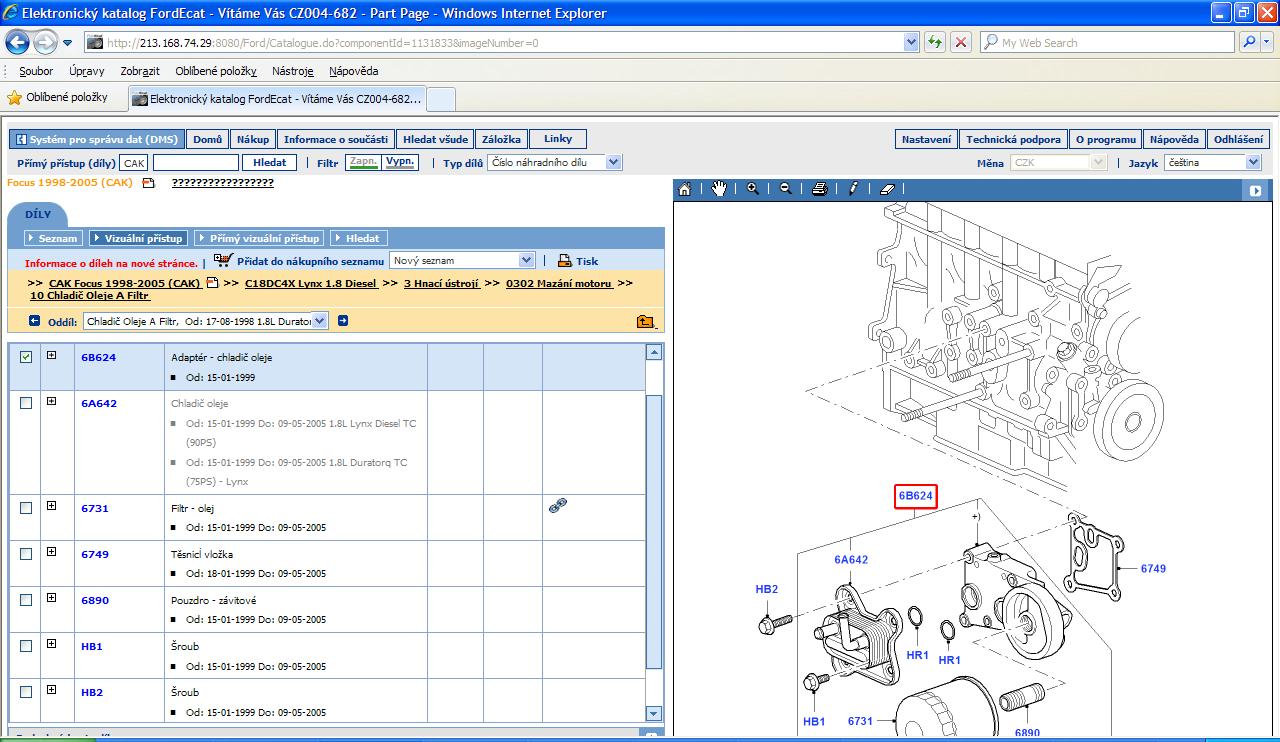Image resolution: width=1280 pixels, height=742 pixels.
Task: Click the home icon in diagram toolbar
Action: [x=685, y=189]
